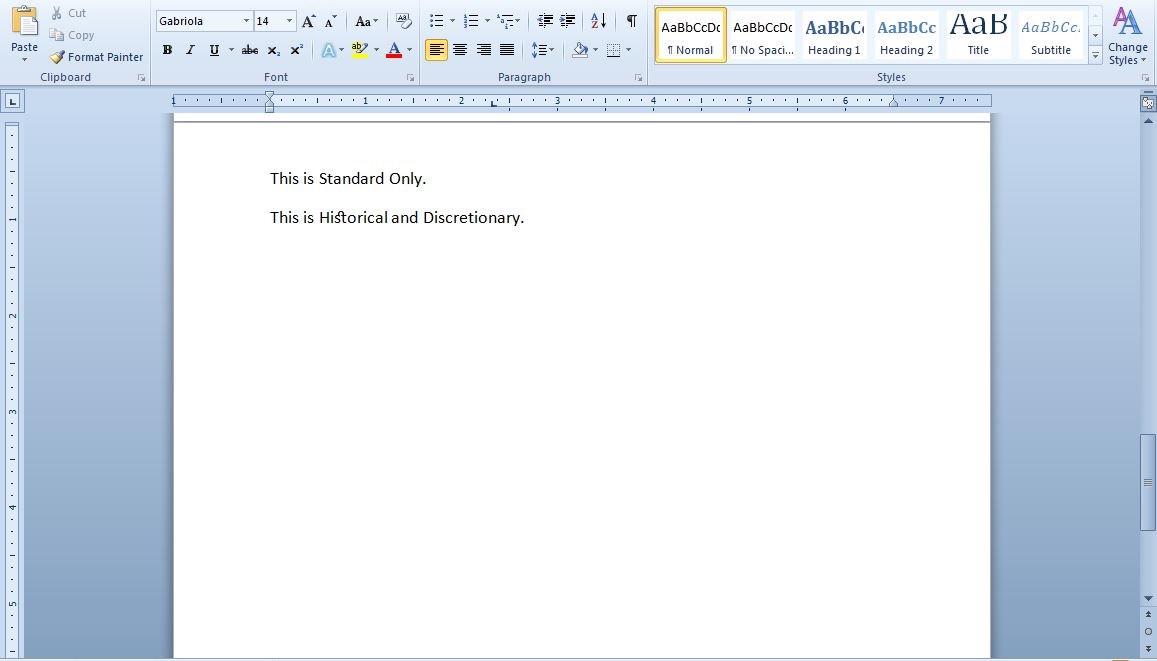Viewport: 1157px width, 661px height.
Task: Select center text alignment
Action: [x=460, y=49]
